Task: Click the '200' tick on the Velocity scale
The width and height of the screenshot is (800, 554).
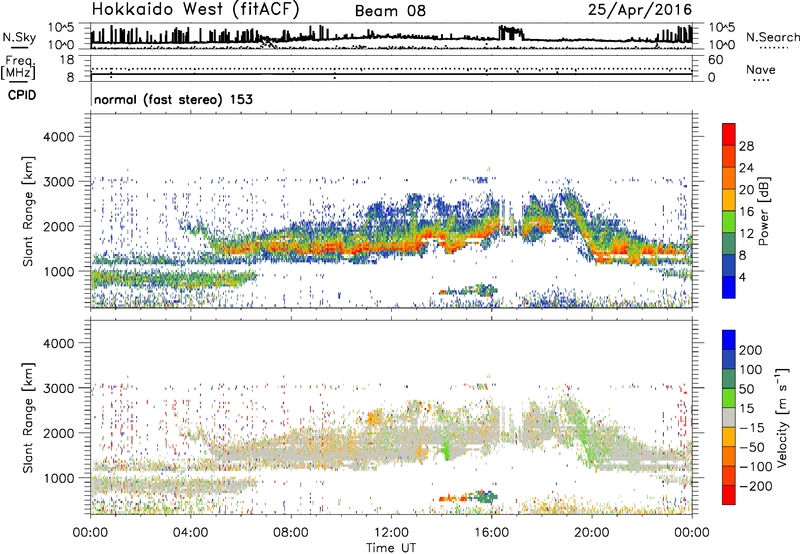Action: [x=750, y=350]
